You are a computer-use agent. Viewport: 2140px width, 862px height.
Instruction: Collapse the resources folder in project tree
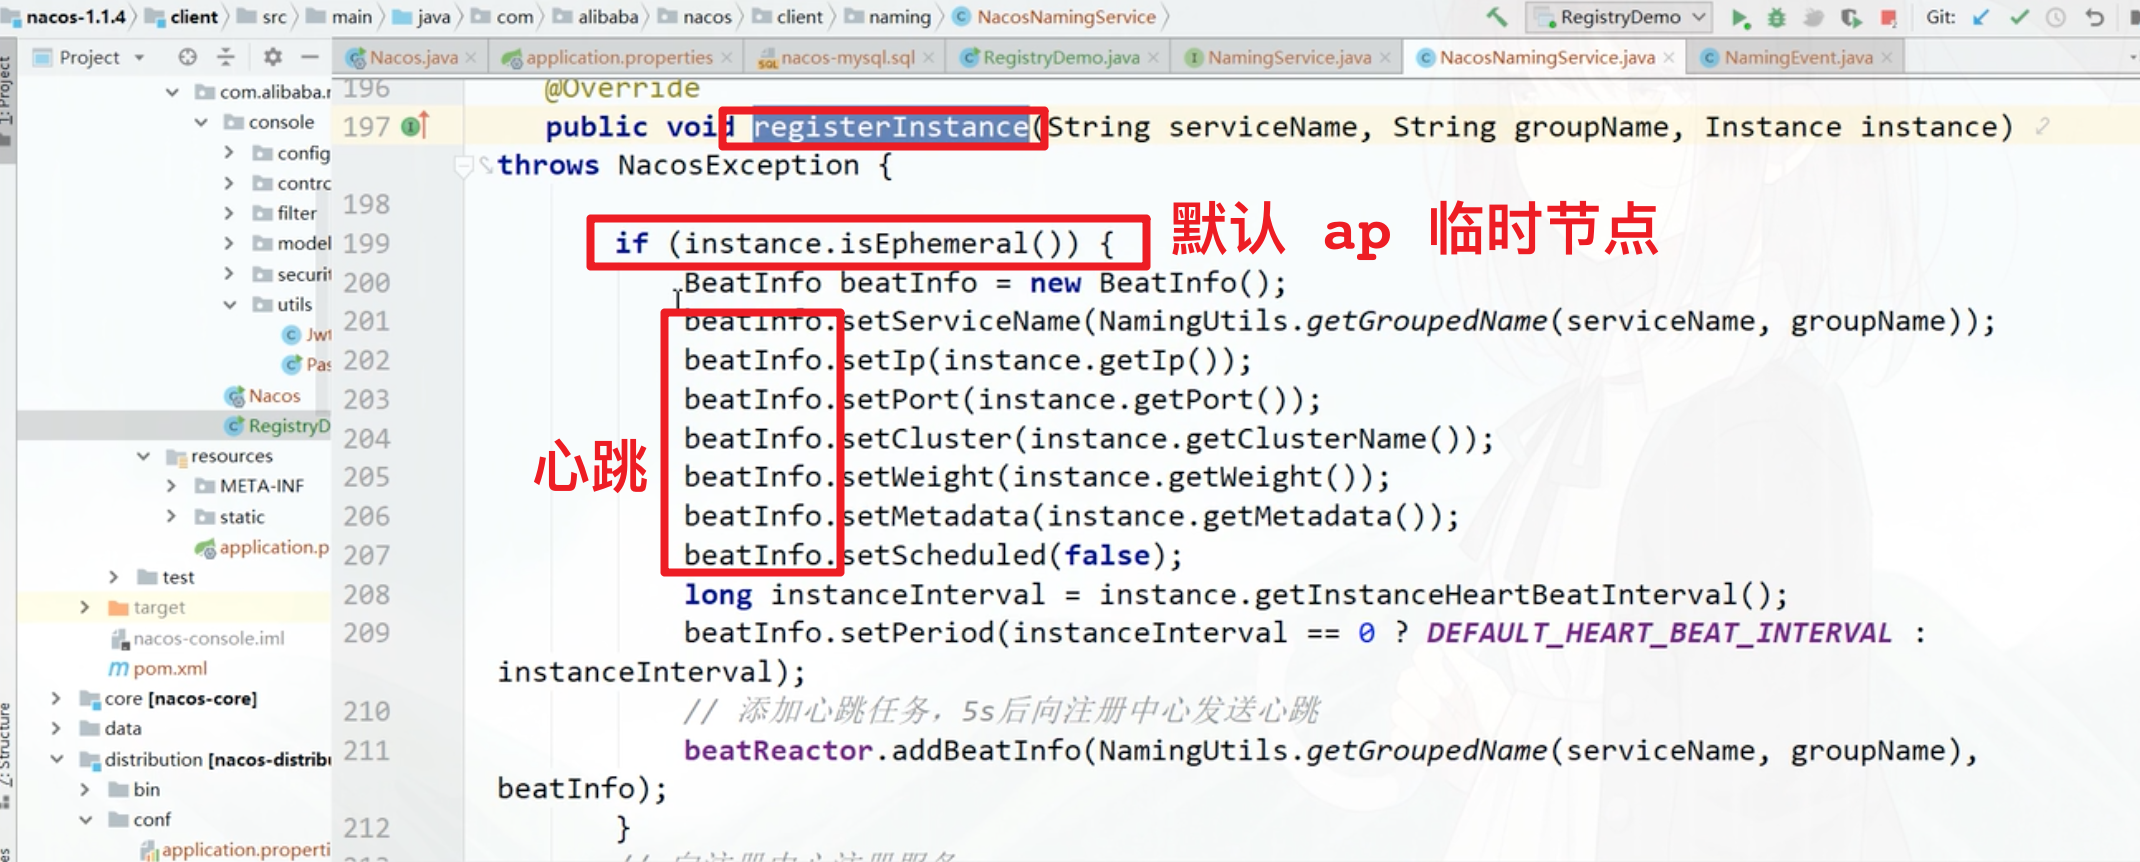pyautogui.click(x=143, y=456)
